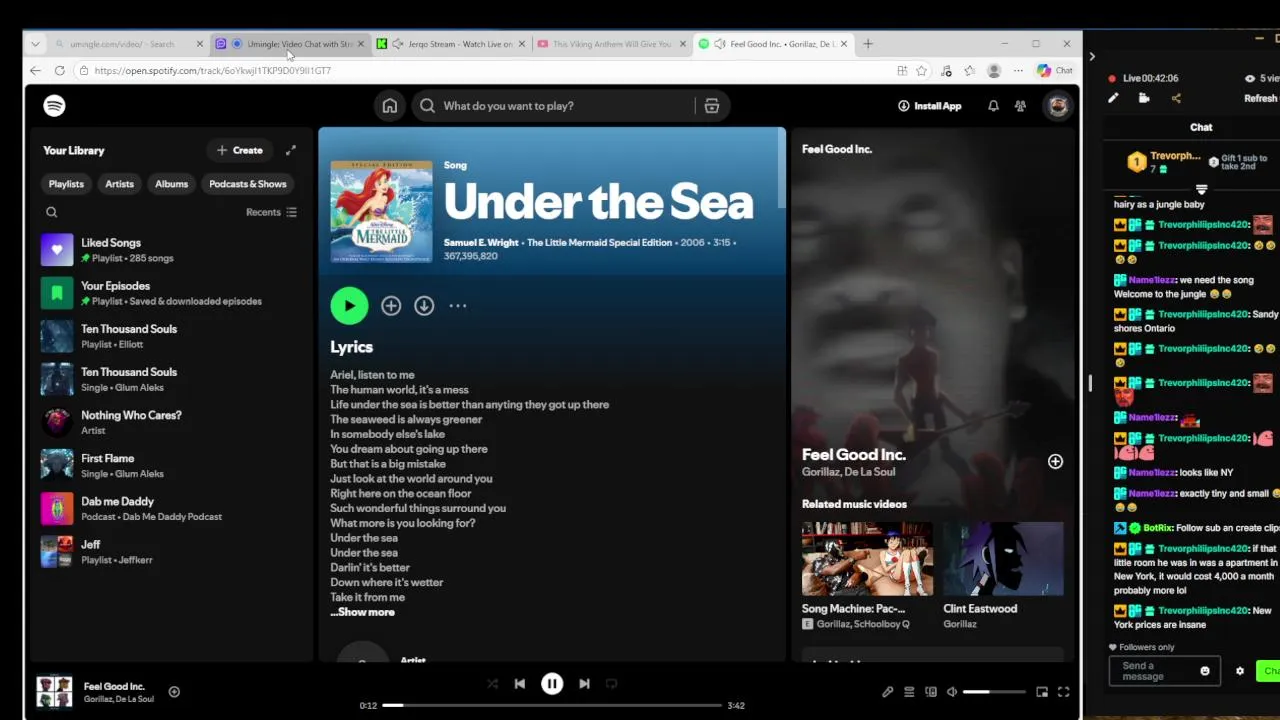
Task: Open the Samuel E. Wright artist link
Action: (481, 243)
